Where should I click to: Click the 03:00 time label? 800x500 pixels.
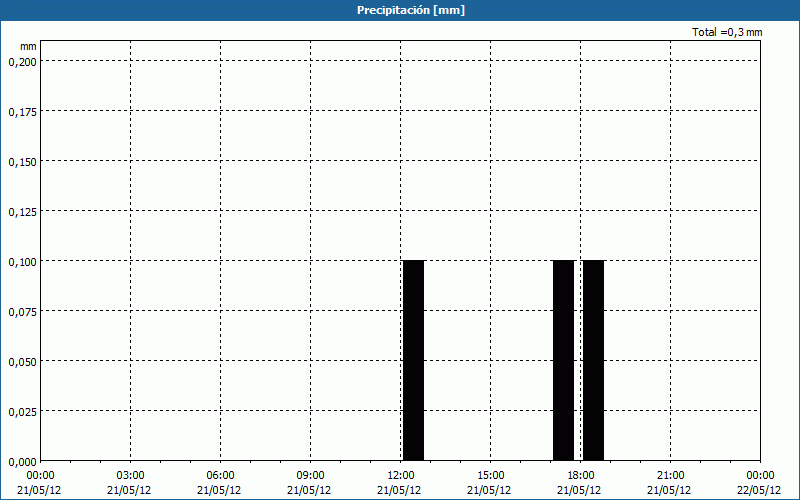pyautogui.click(x=130, y=475)
